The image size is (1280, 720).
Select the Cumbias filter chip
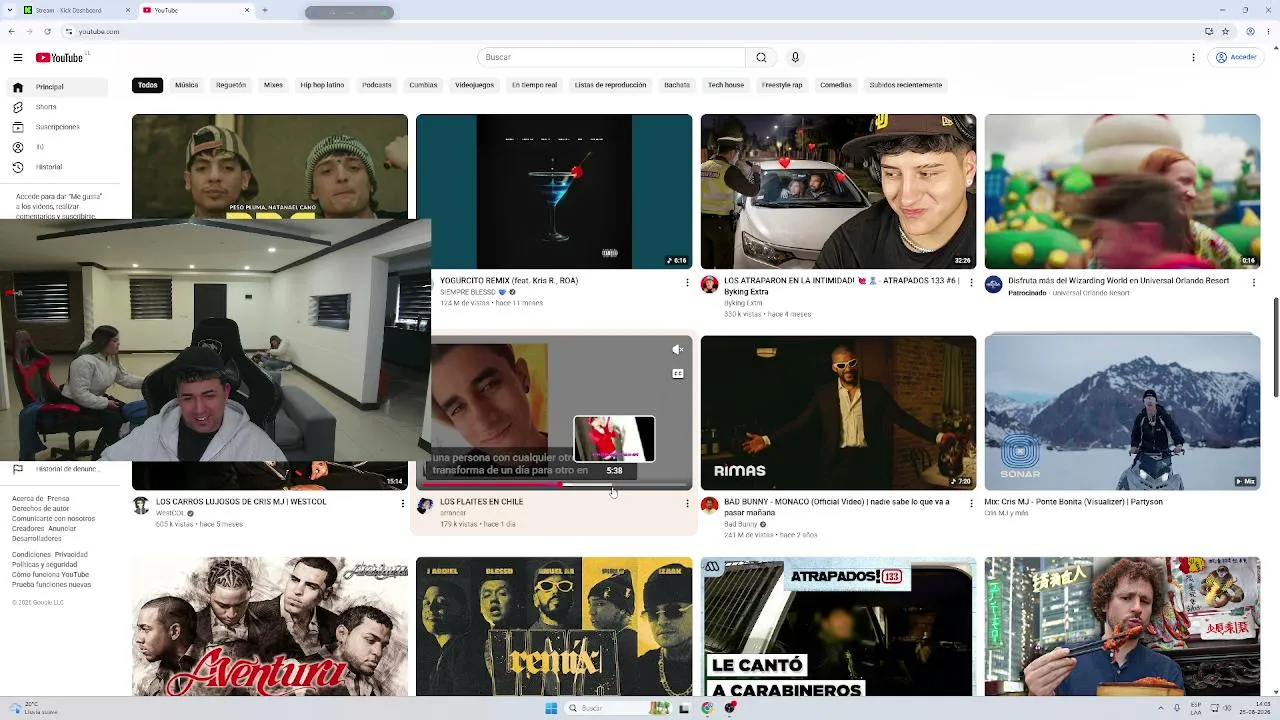pyautogui.click(x=423, y=85)
